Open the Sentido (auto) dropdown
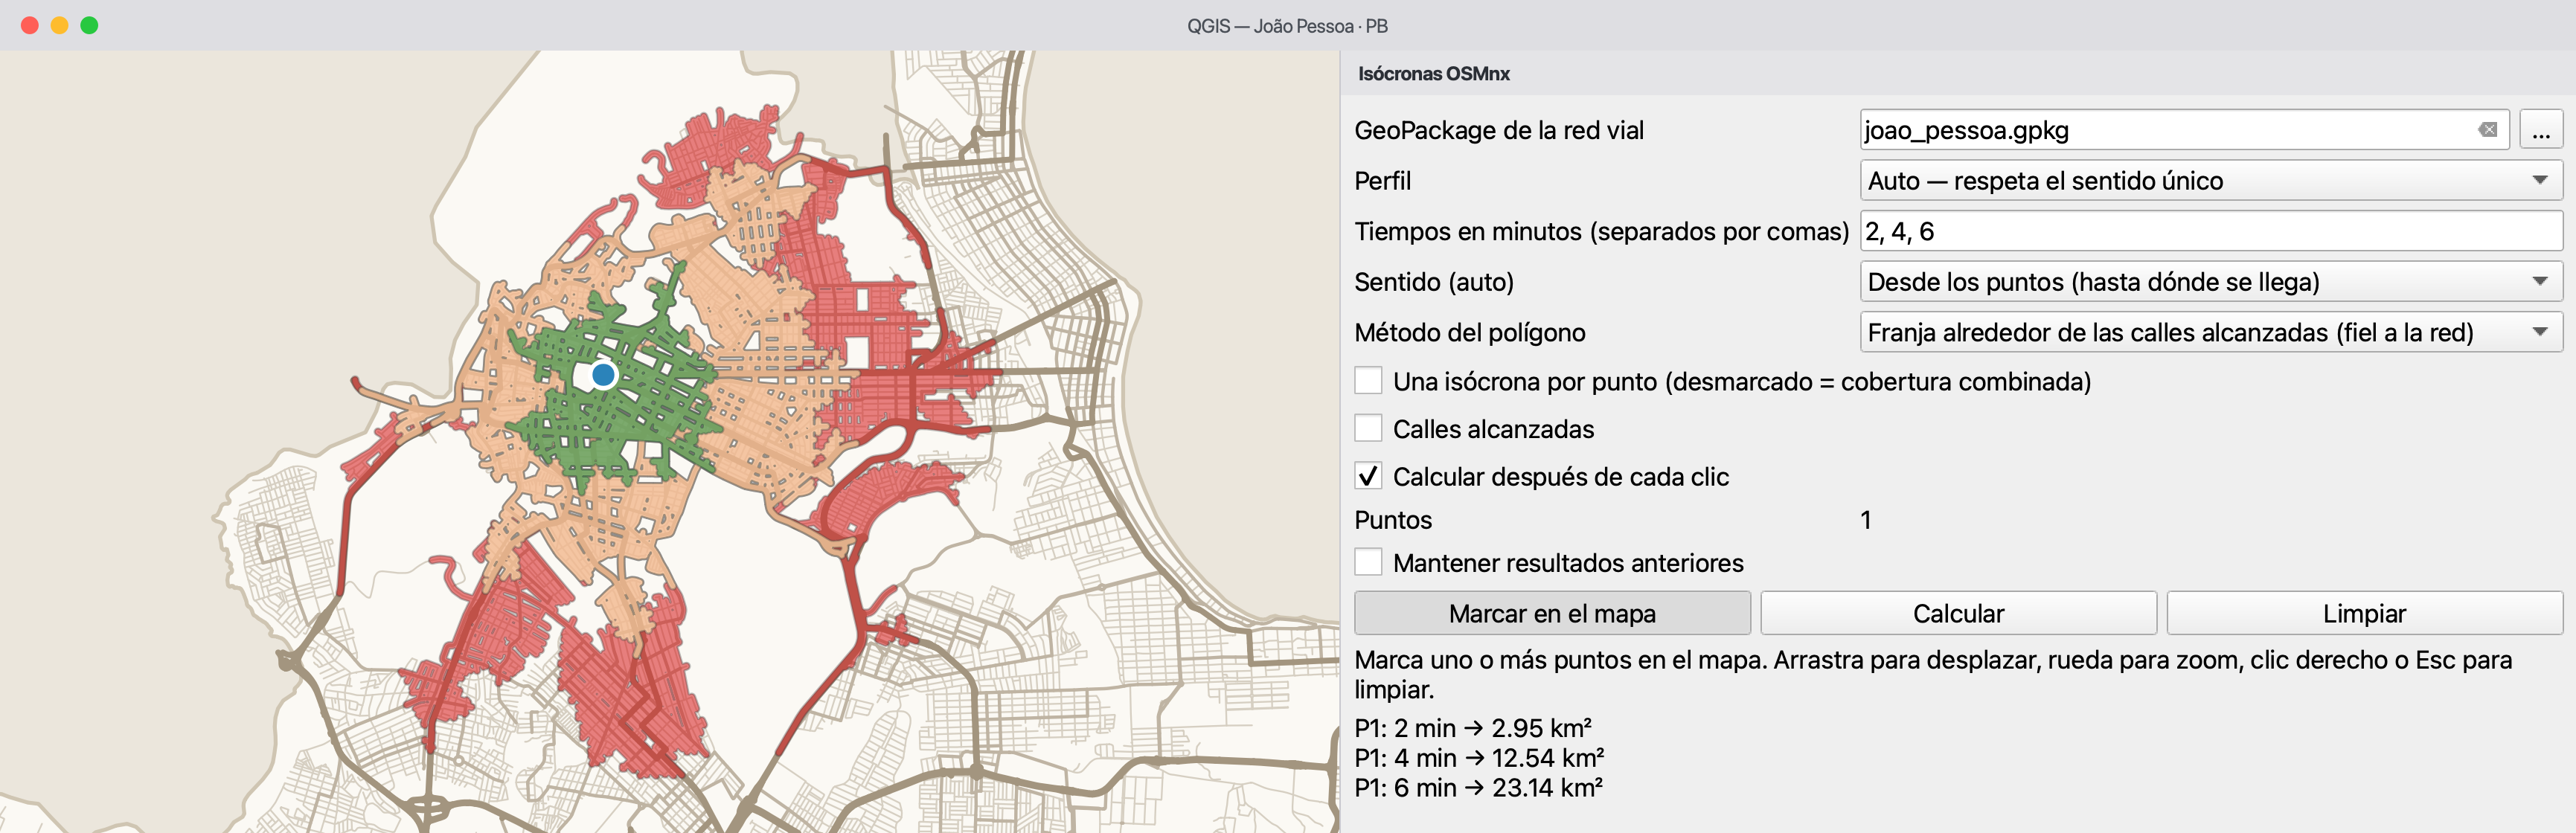 coord(2211,282)
